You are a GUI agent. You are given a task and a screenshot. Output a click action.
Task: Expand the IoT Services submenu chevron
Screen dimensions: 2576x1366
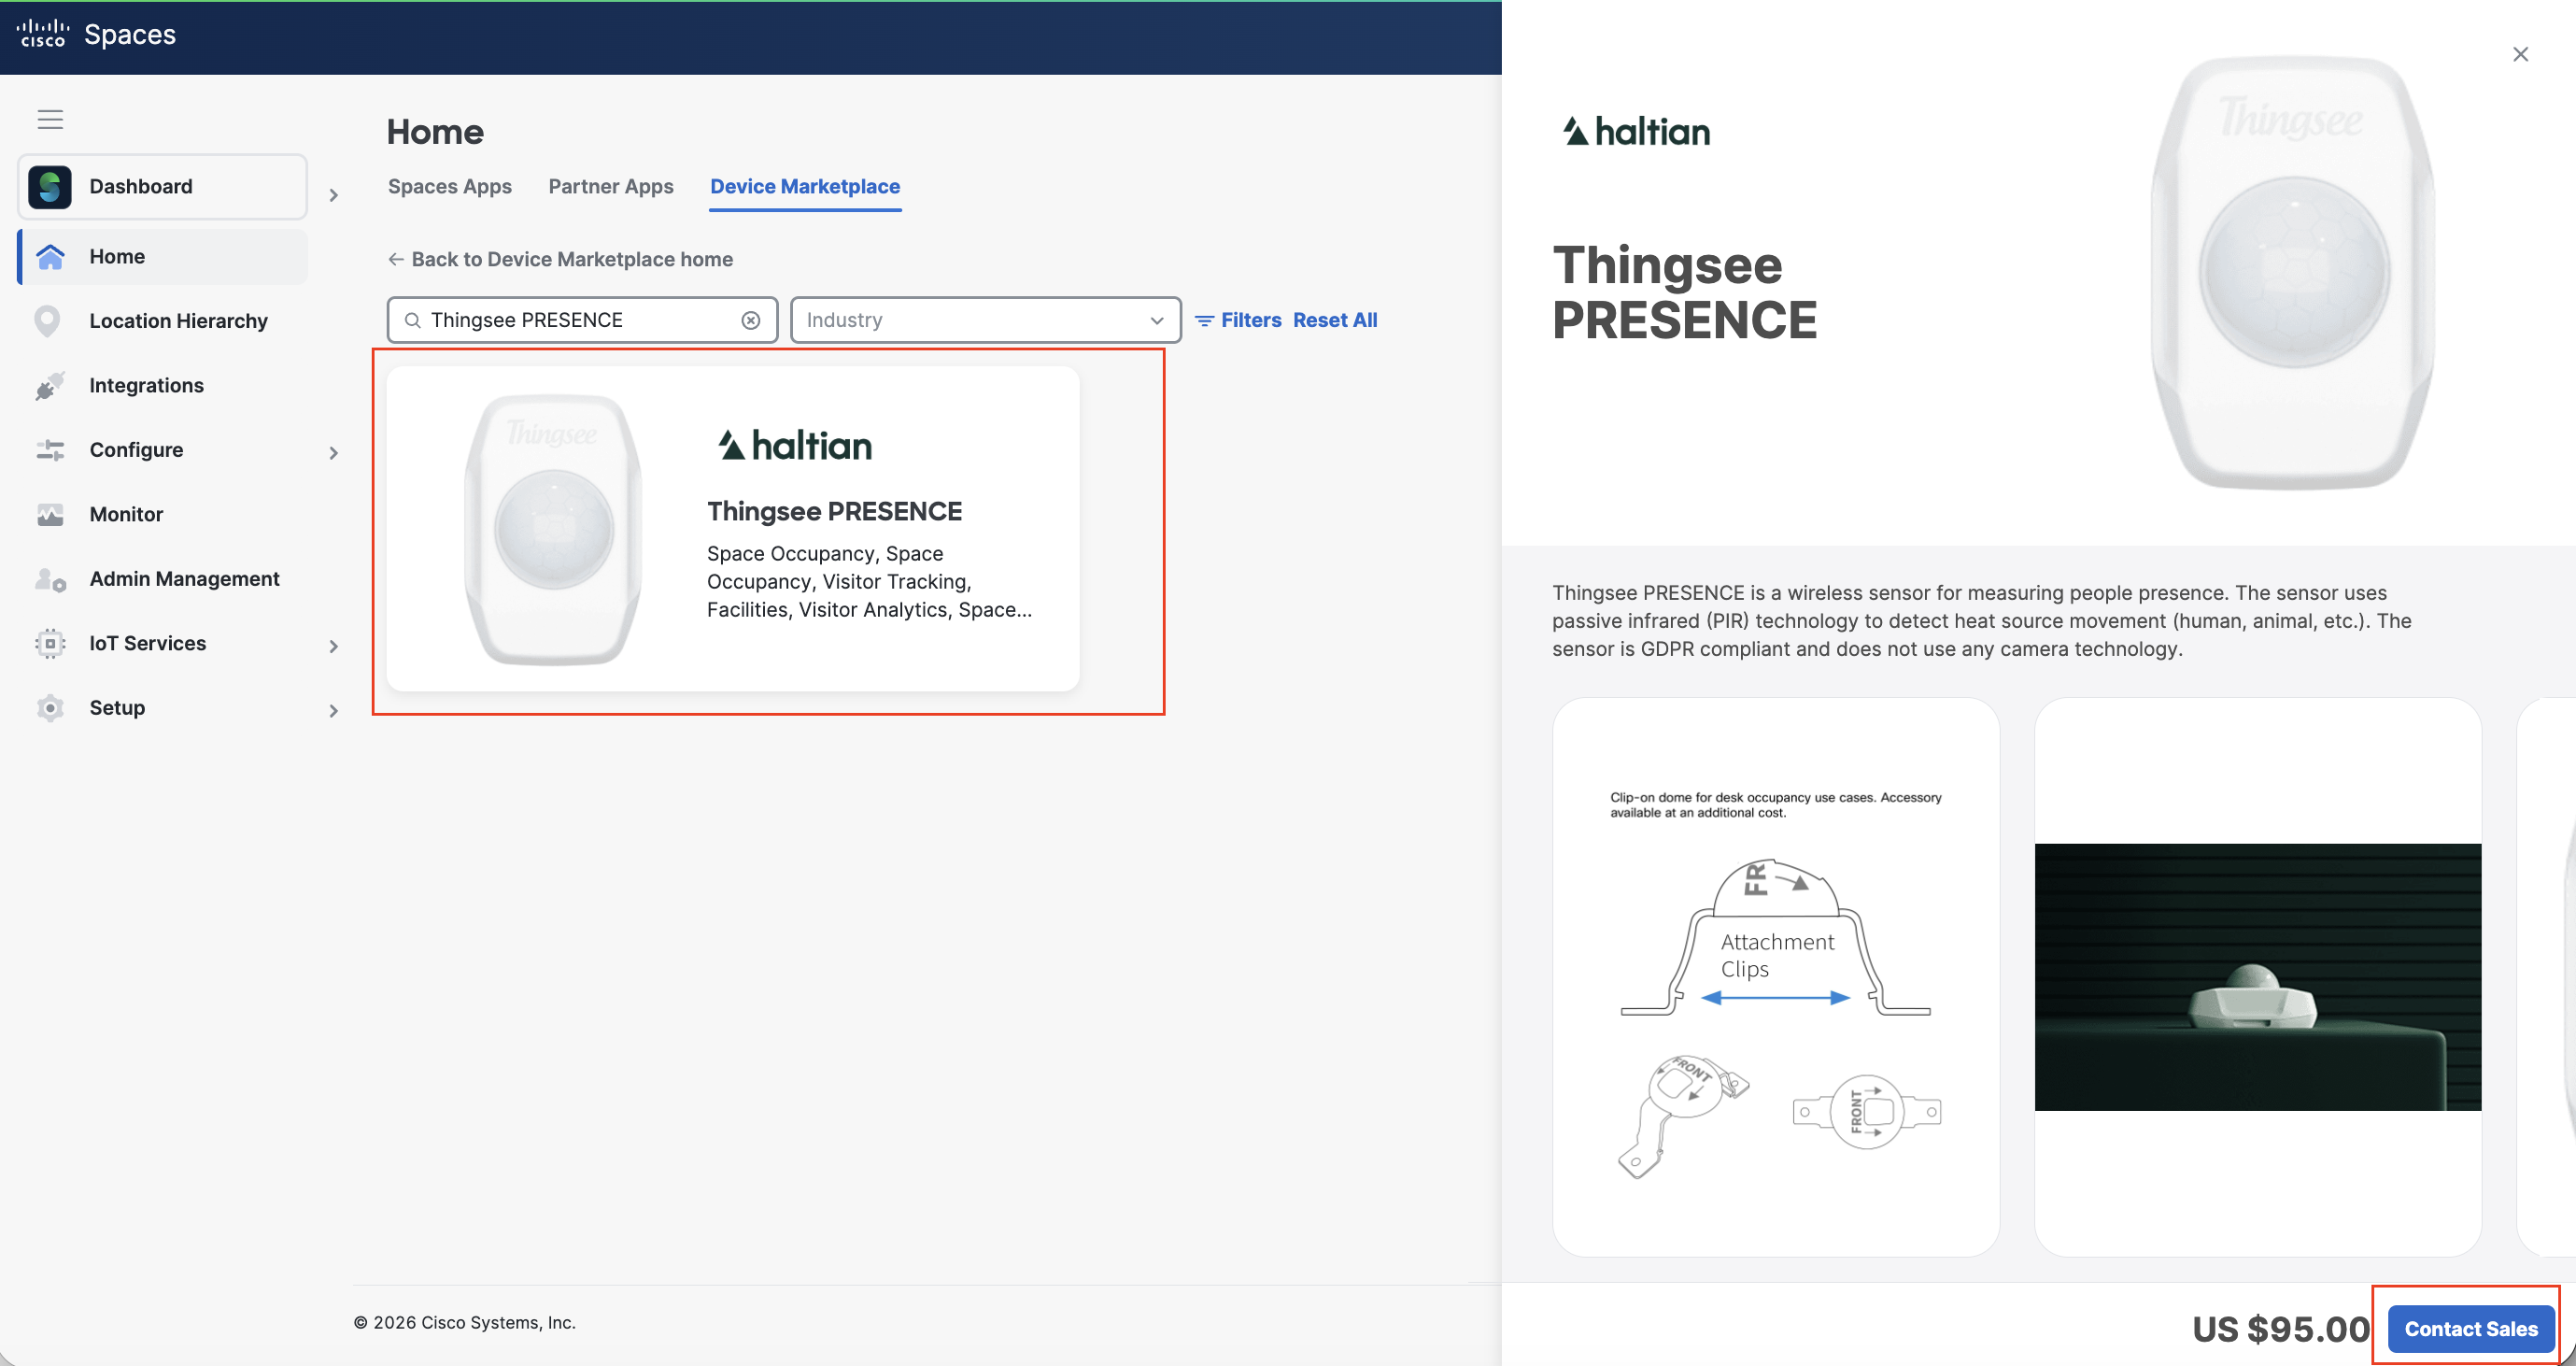point(334,647)
